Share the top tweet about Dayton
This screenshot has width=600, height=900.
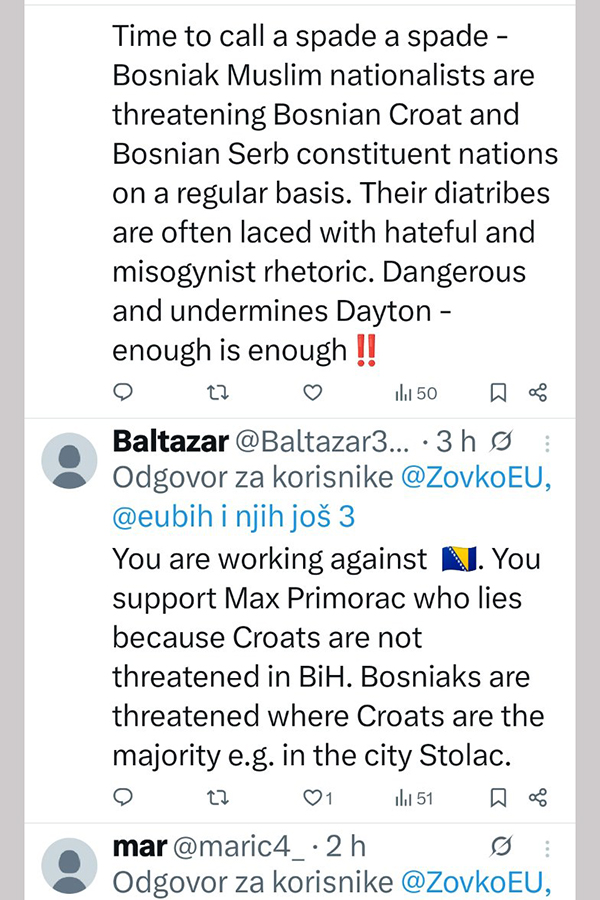[x=538, y=392]
